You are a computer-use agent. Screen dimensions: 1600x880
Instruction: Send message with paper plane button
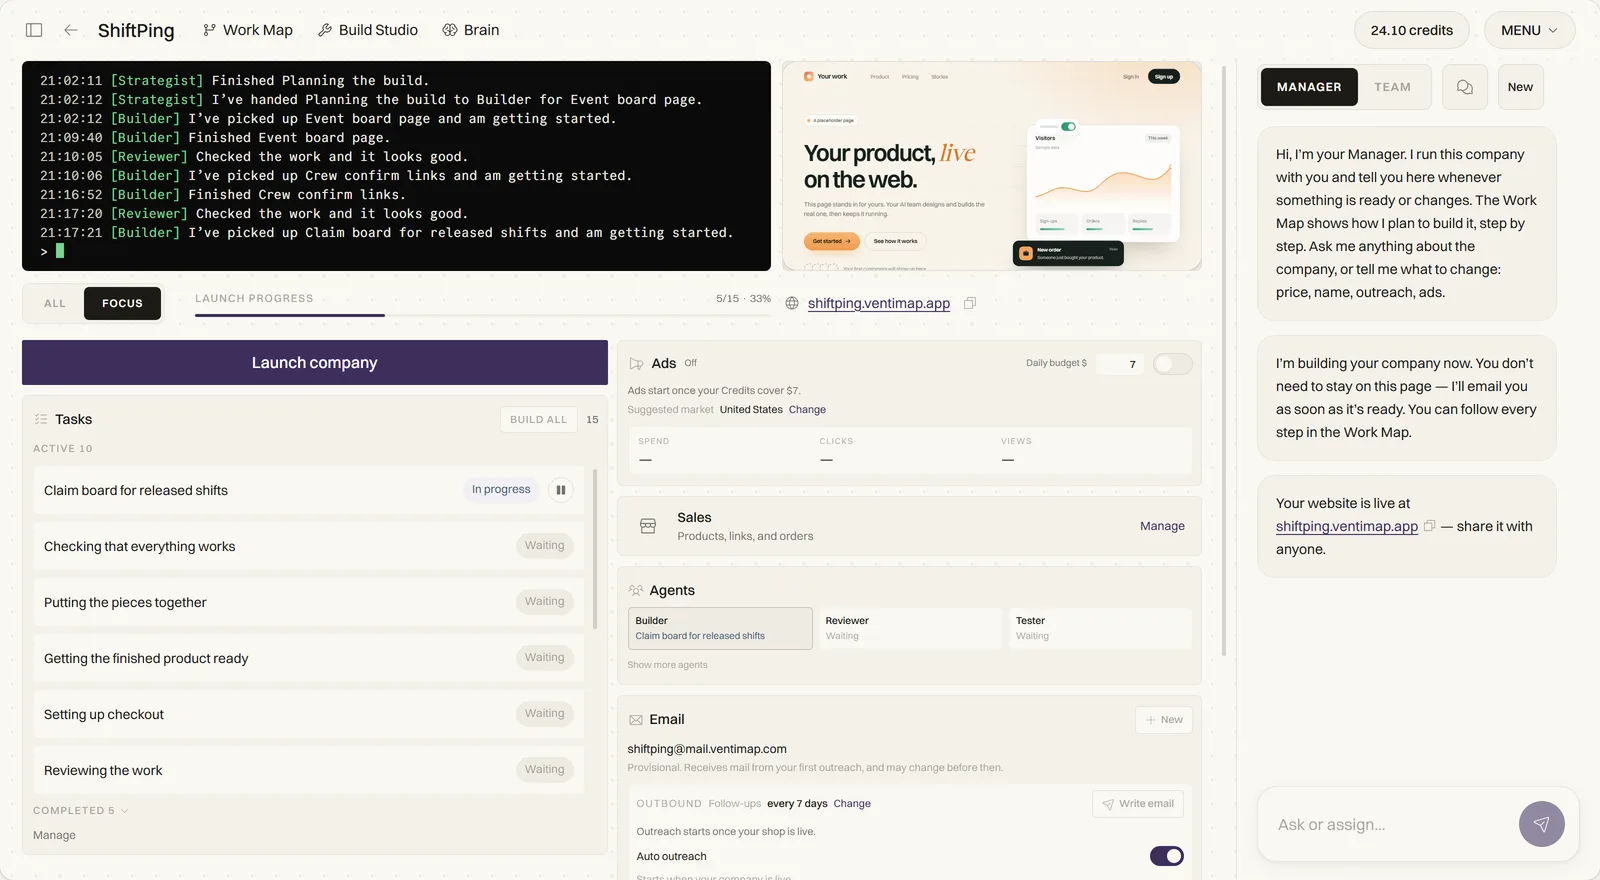click(x=1541, y=825)
